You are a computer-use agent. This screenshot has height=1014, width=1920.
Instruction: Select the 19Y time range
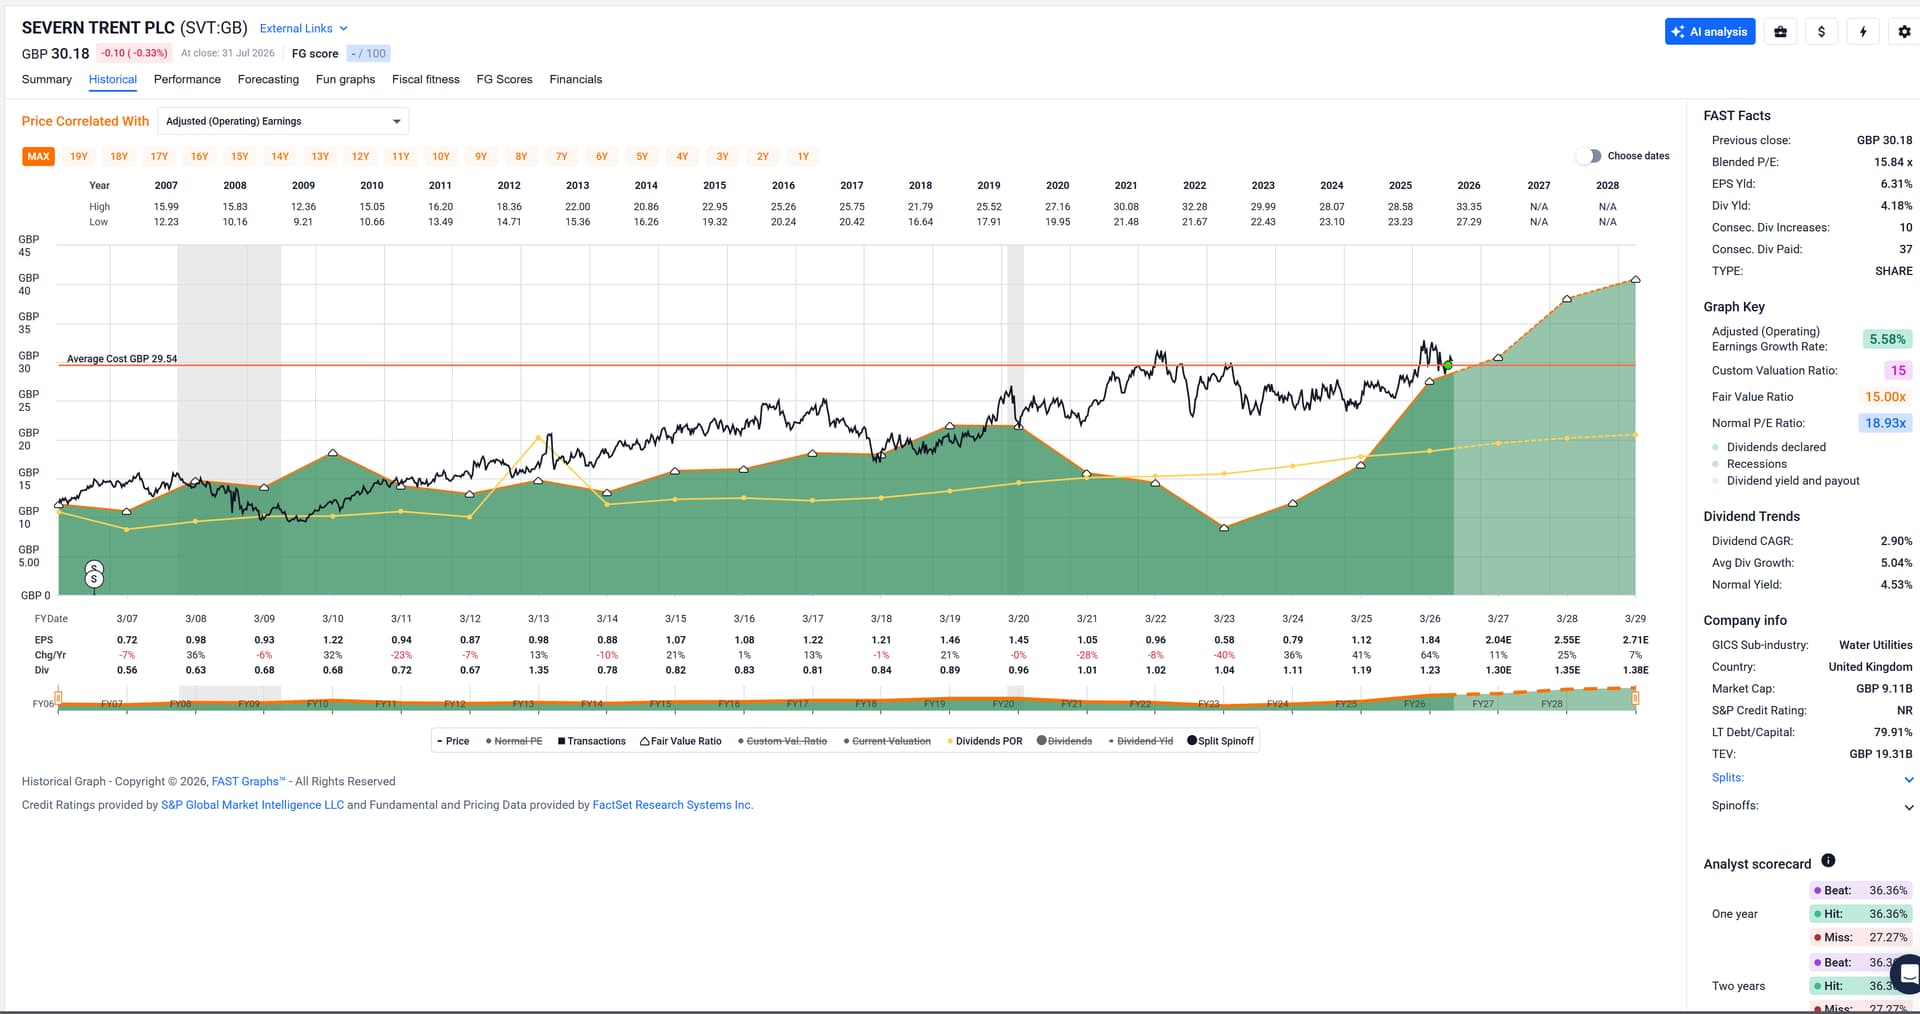(79, 156)
